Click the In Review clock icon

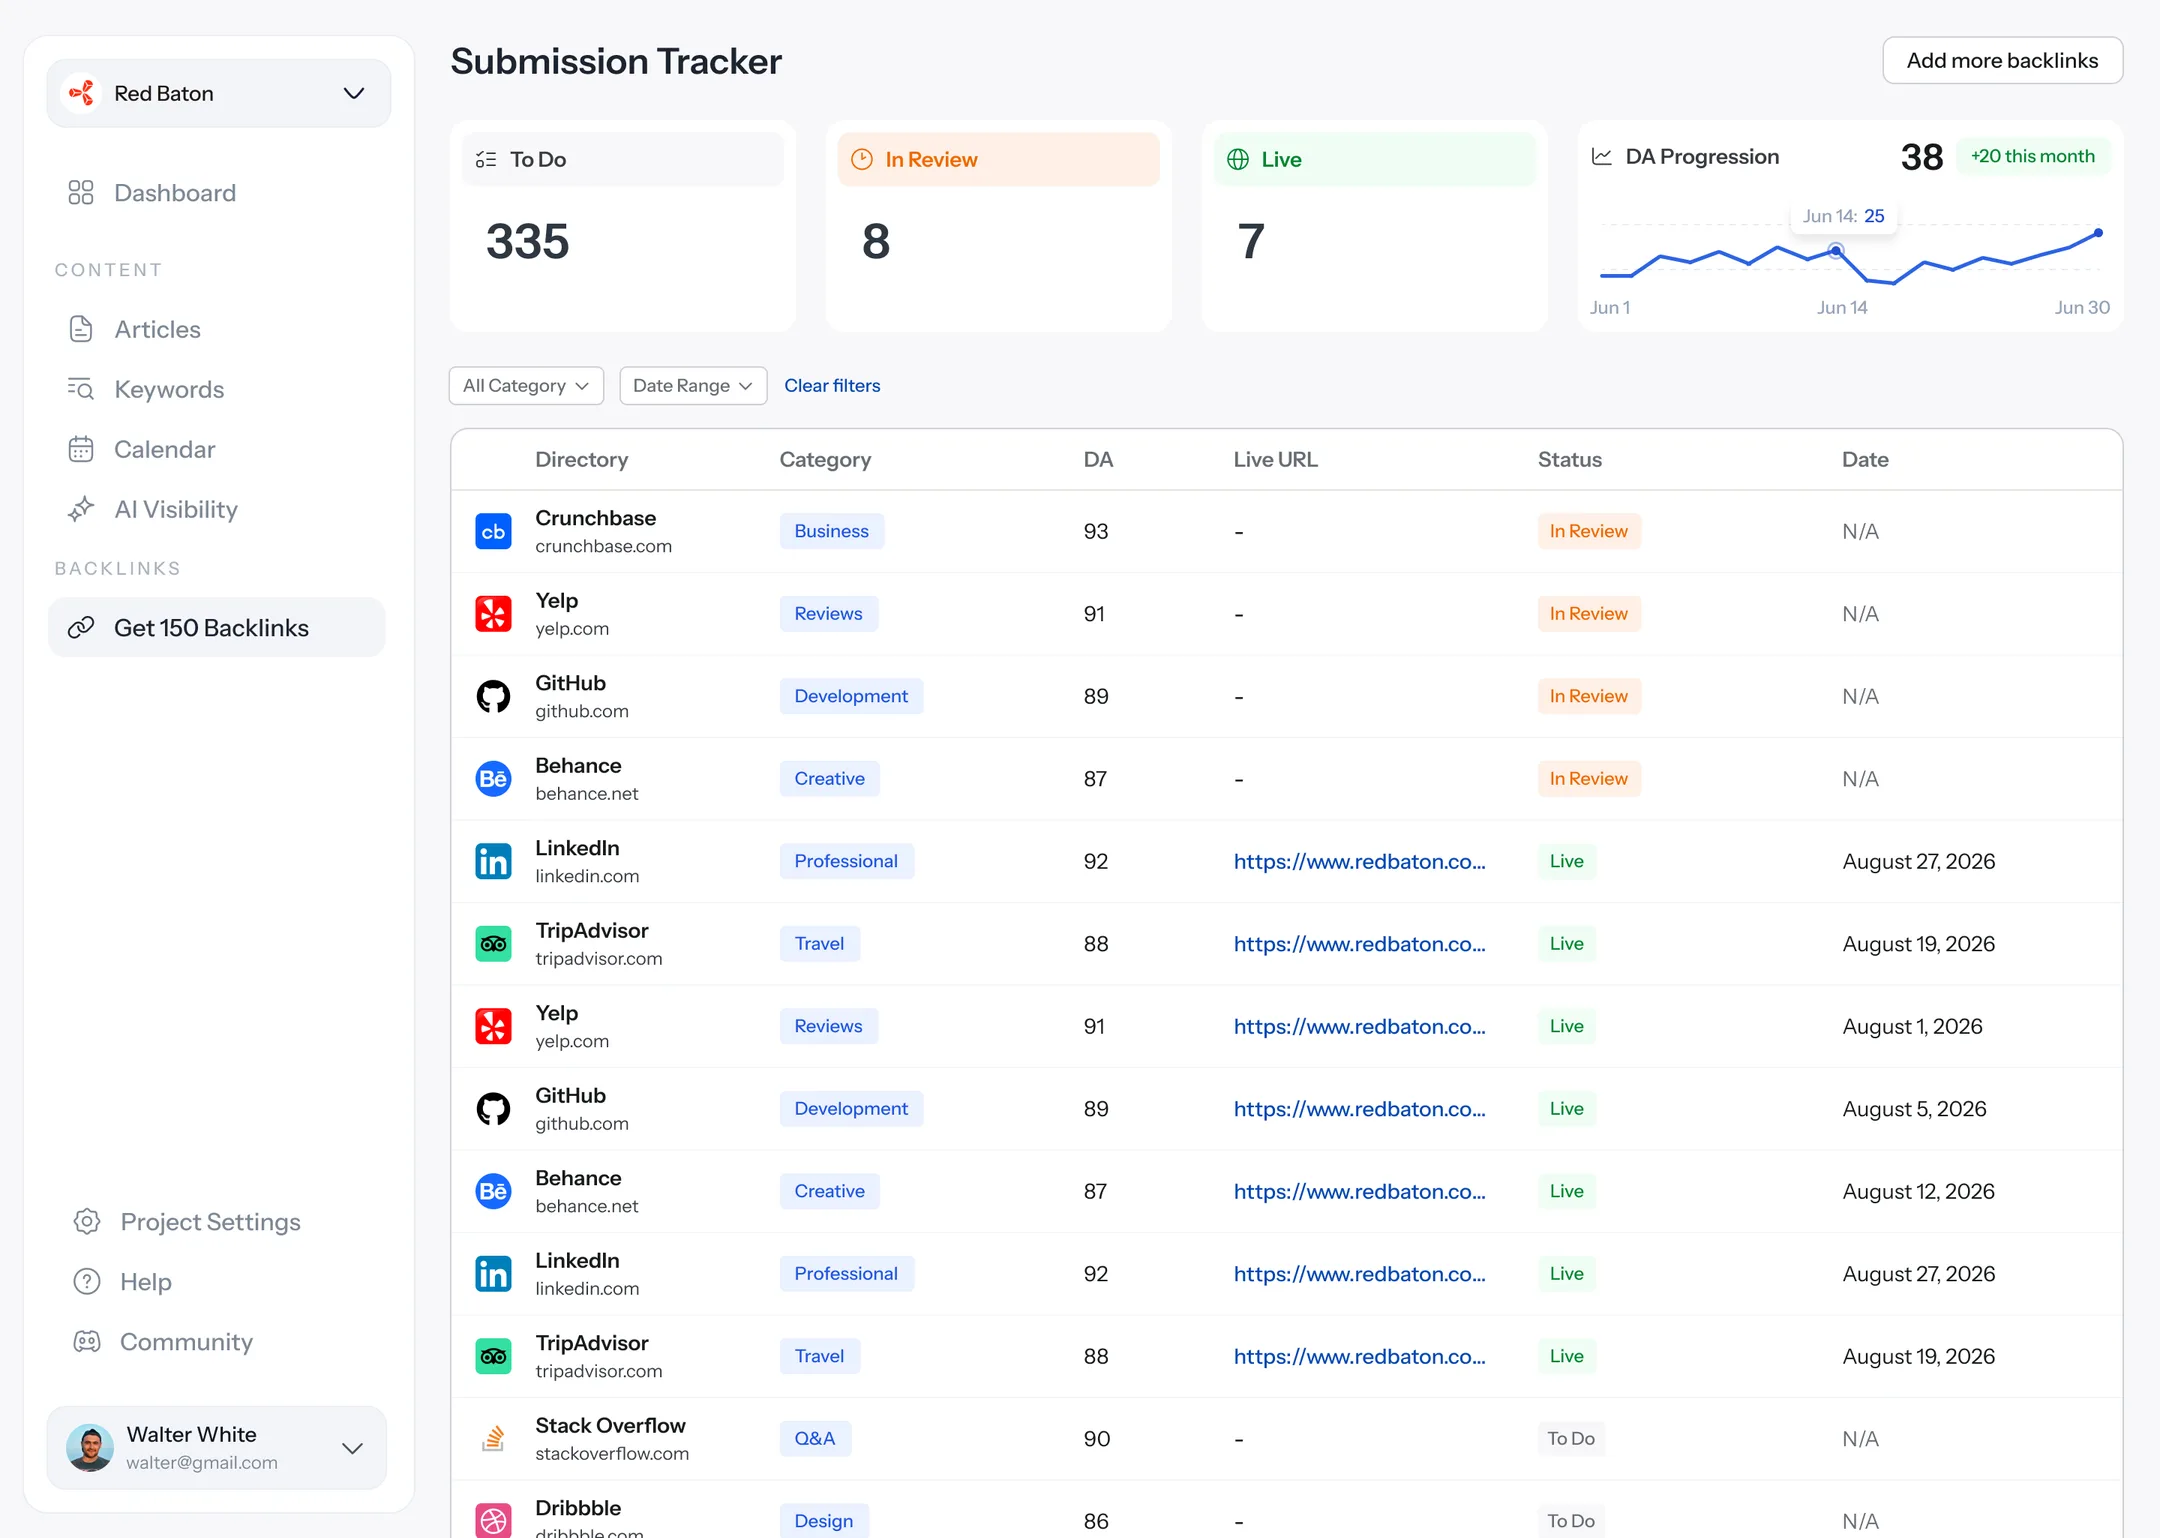coord(861,159)
